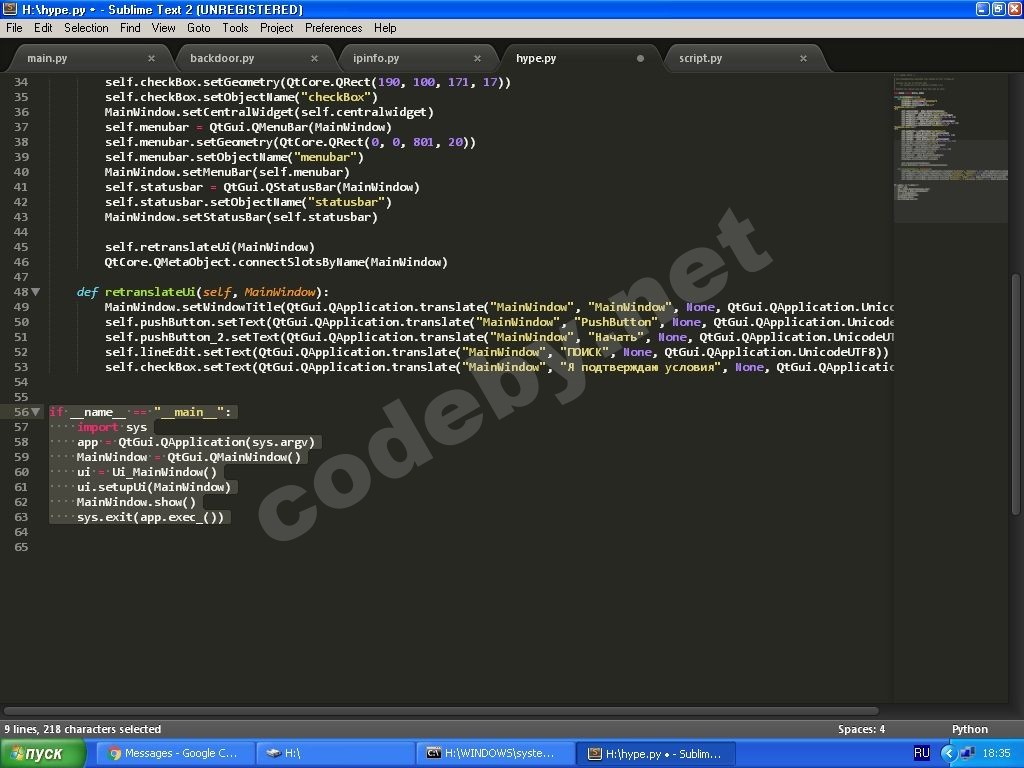Switch to the backdoor.py tab
This screenshot has width=1024, height=768.
(222, 59)
